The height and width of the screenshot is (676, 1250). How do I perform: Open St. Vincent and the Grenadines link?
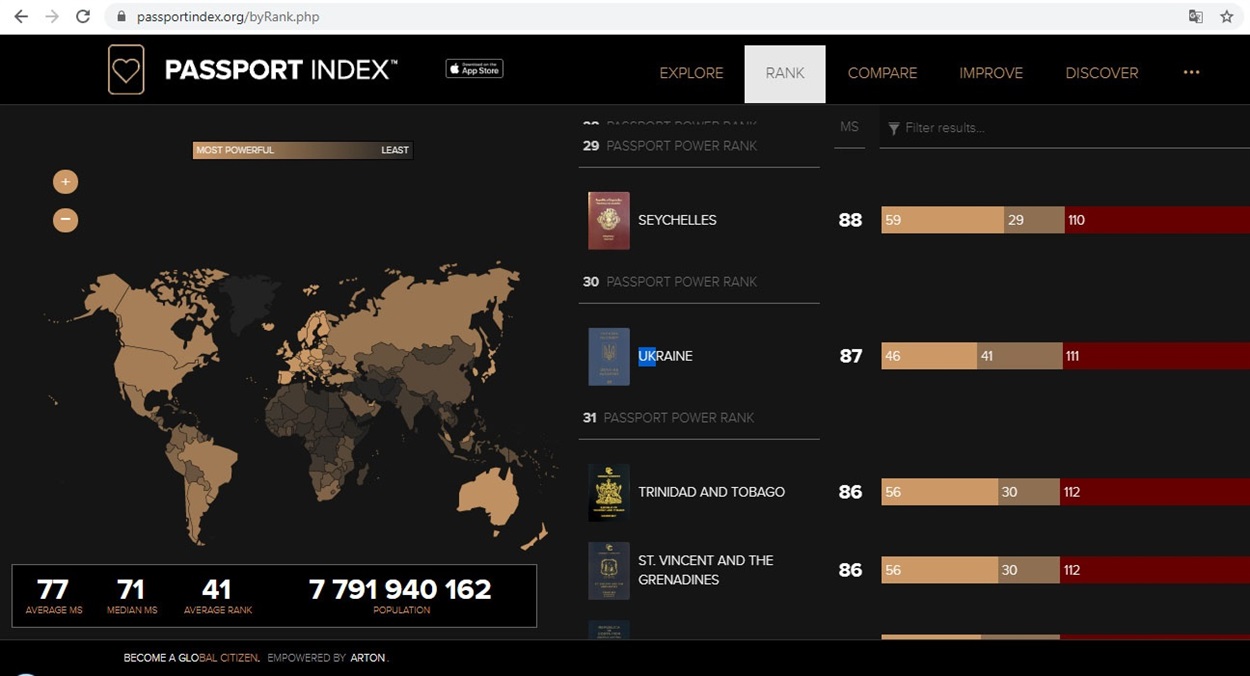coord(706,570)
